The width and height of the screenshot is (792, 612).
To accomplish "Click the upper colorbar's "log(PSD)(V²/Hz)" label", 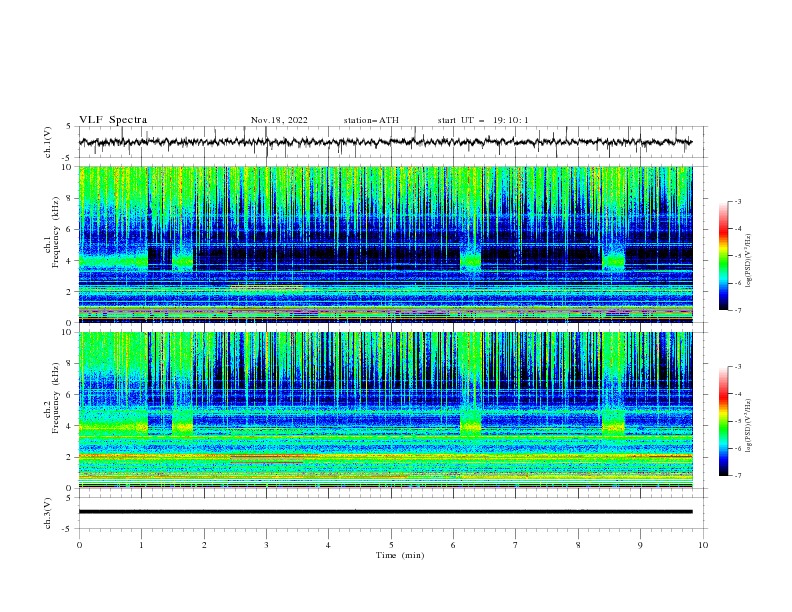I will [748, 261].
